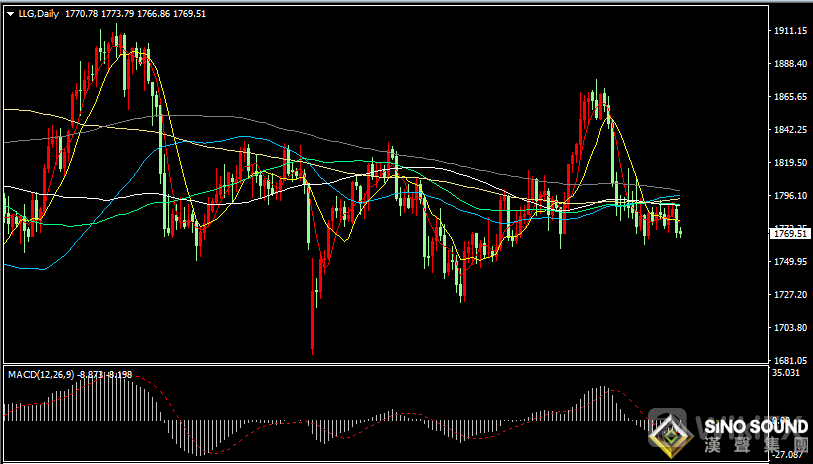The width and height of the screenshot is (813, 464).
Task: Click the current price tag 1769.31
Action: point(790,234)
